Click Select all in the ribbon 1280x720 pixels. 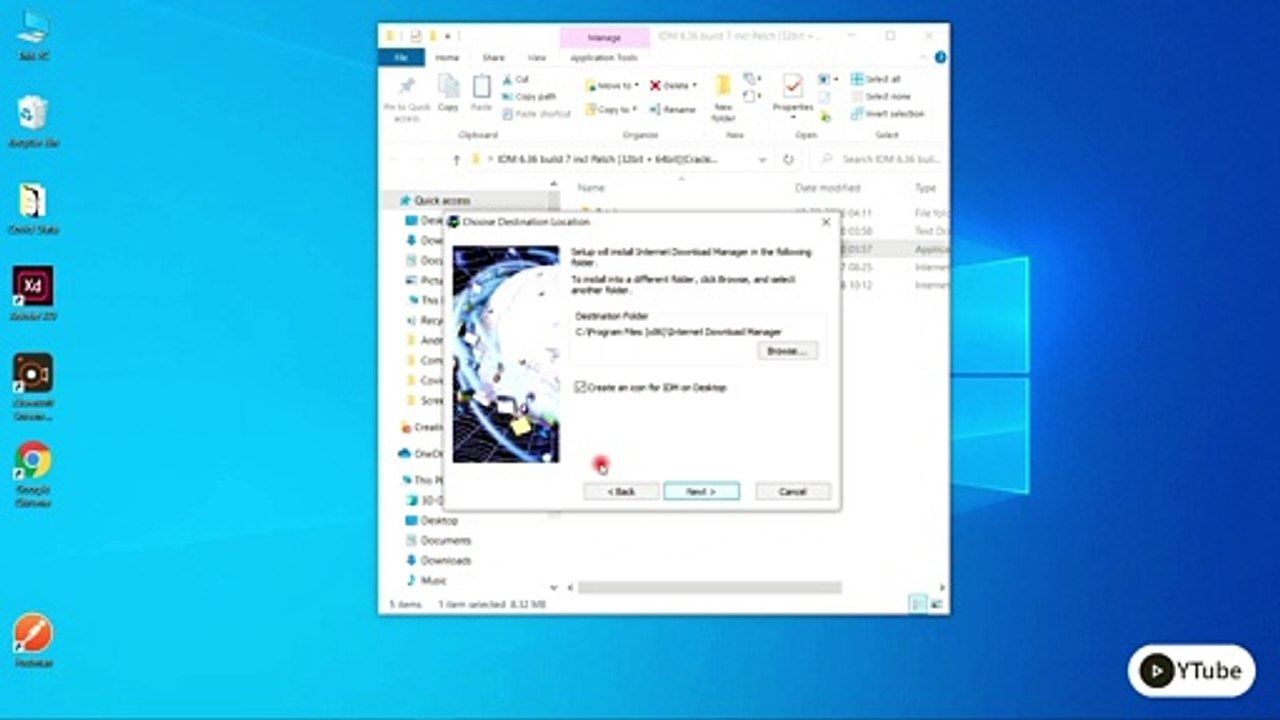(x=875, y=79)
